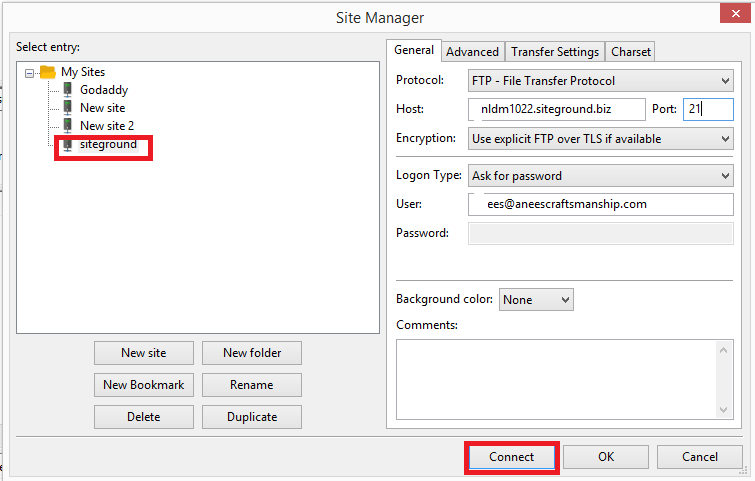755x481 pixels.
Task: Switch to the Advanced tab
Action: [472, 52]
